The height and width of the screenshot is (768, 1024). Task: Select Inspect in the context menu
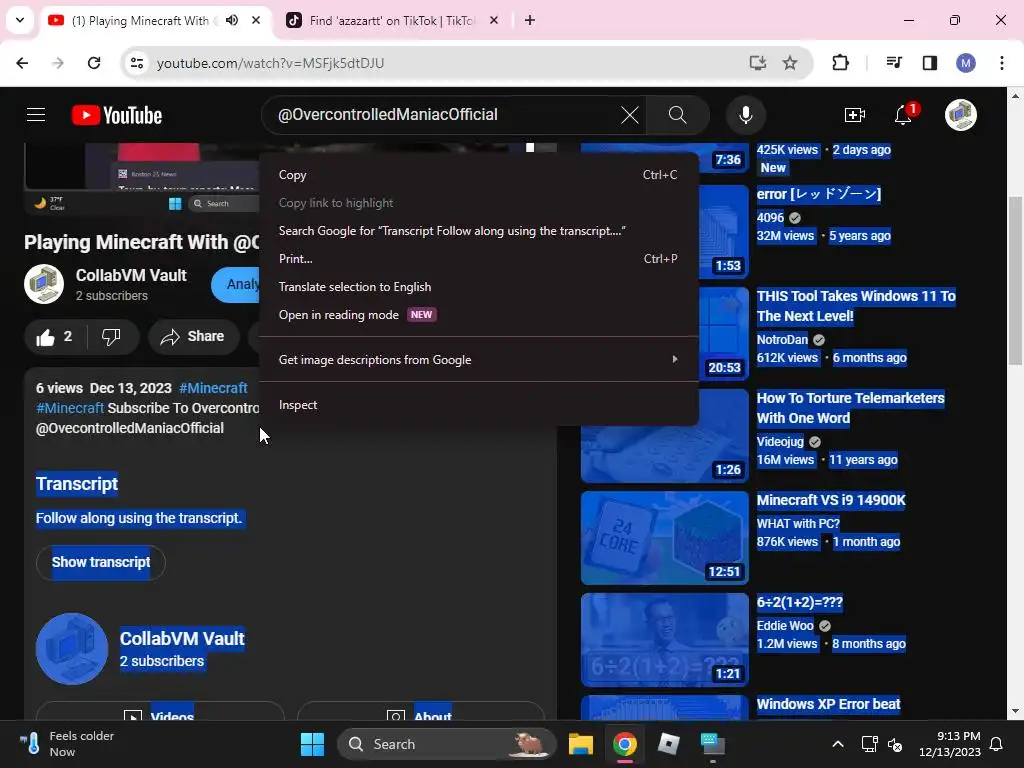tap(478, 405)
